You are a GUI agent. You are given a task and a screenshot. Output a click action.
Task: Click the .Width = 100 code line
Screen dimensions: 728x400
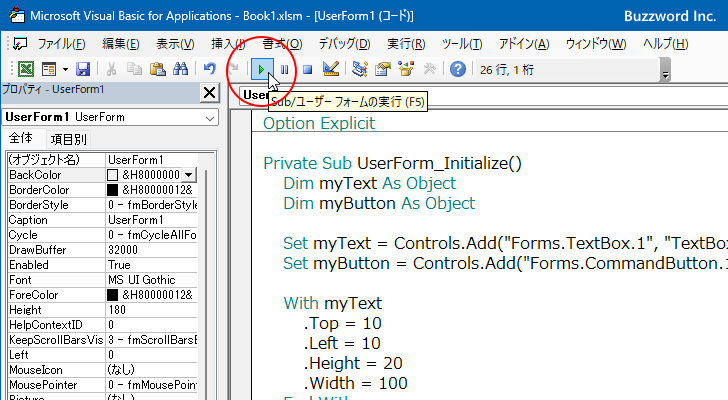click(356, 383)
